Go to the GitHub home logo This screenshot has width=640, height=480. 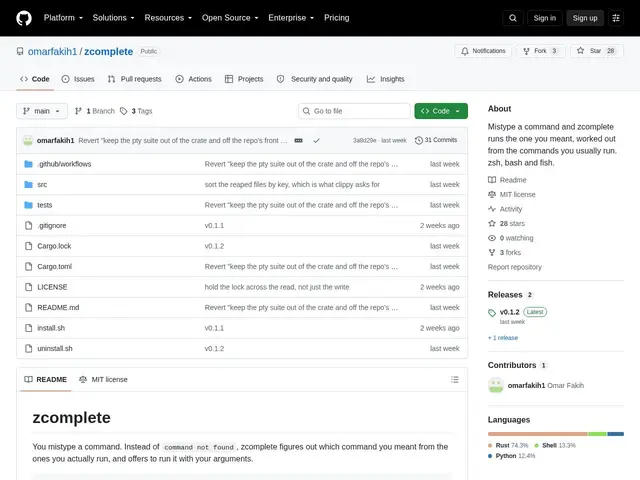click(24, 18)
